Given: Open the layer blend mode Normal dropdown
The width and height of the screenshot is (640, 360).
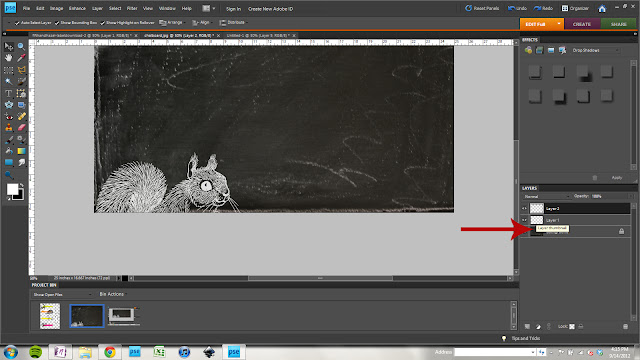Looking at the screenshot, I should 546,196.
